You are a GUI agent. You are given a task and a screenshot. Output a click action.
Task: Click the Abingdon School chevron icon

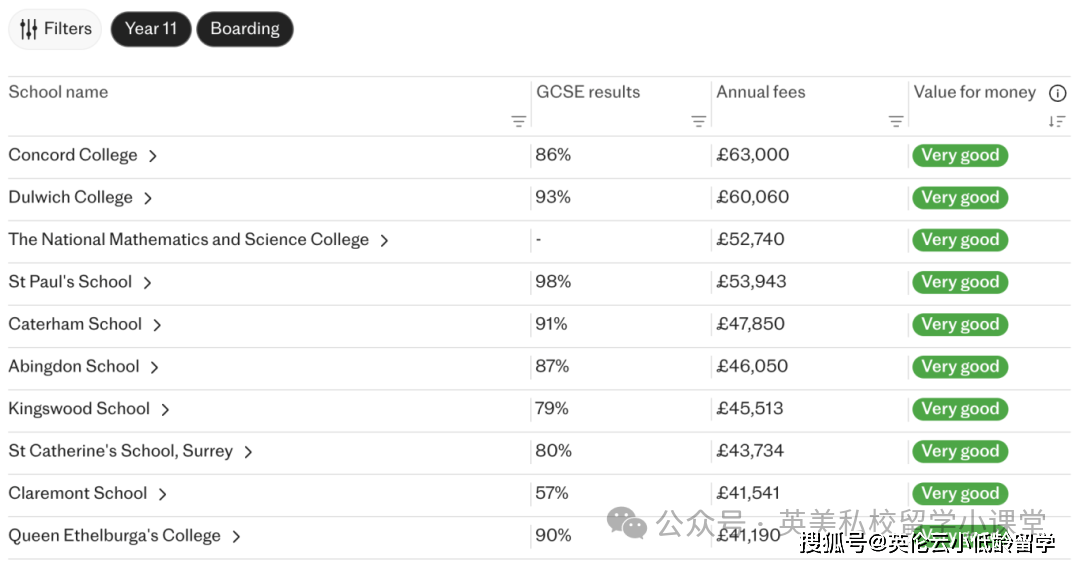coord(155,367)
